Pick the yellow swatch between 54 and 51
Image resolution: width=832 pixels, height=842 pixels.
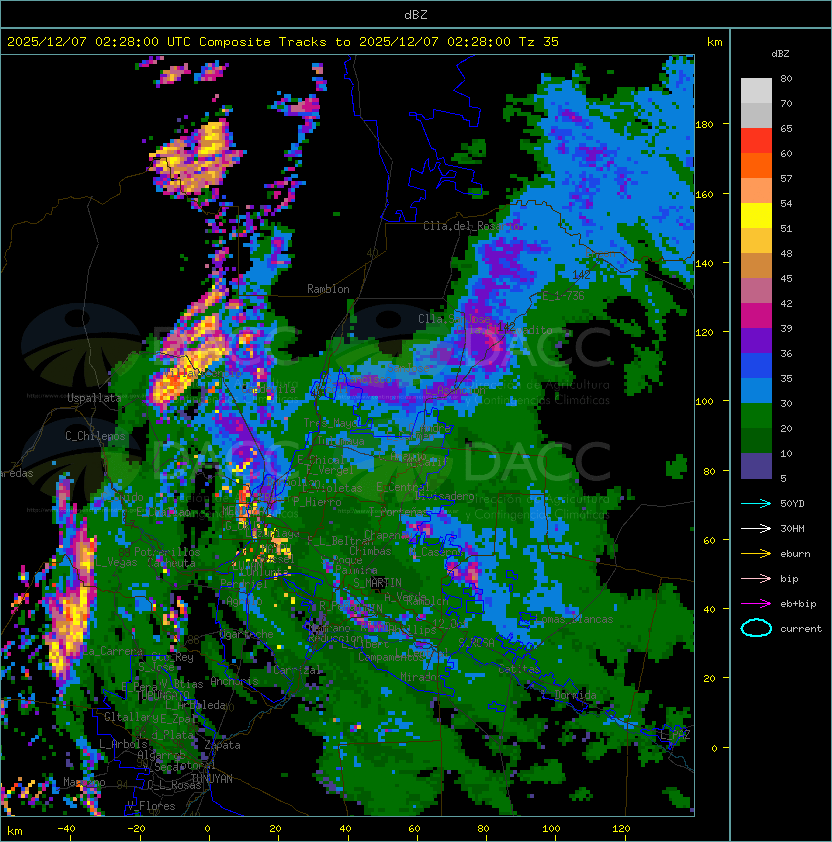point(756,216)
